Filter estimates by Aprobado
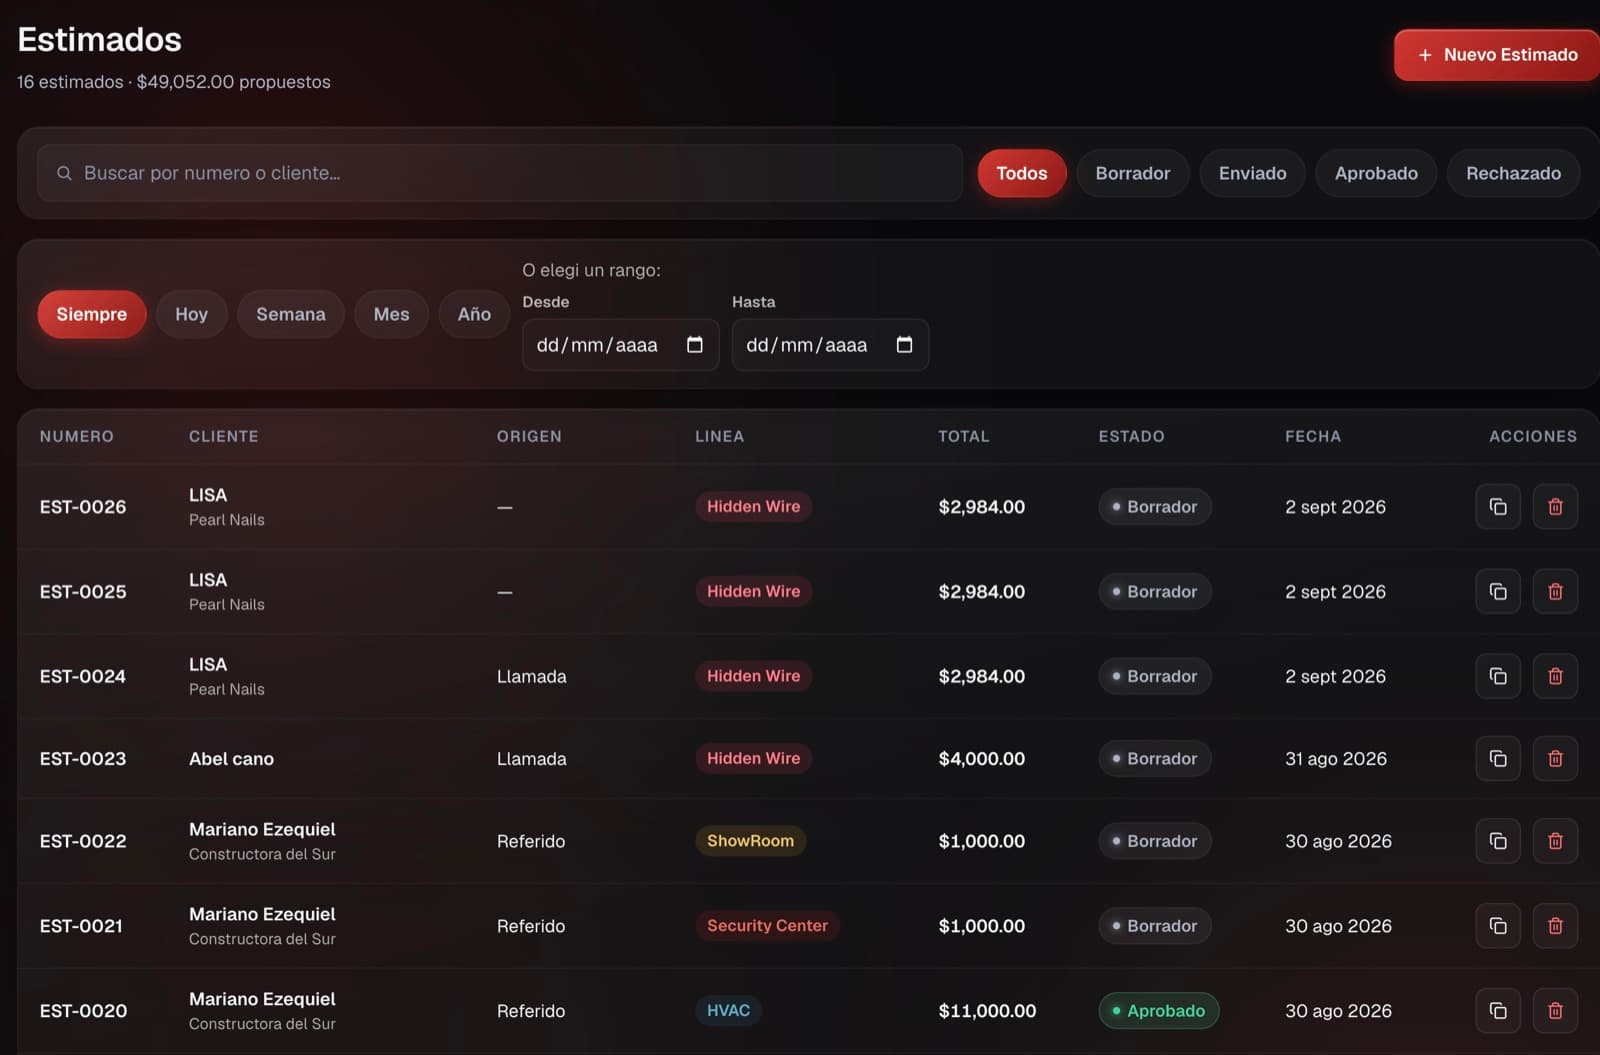Screen dimensions: 1600x1055 (x=1376, y=173)
